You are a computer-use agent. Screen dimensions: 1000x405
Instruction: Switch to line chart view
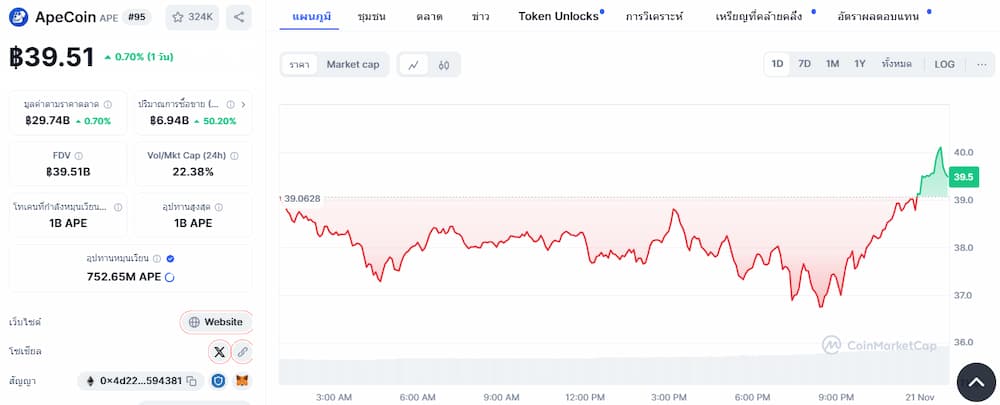pos(414,64)
